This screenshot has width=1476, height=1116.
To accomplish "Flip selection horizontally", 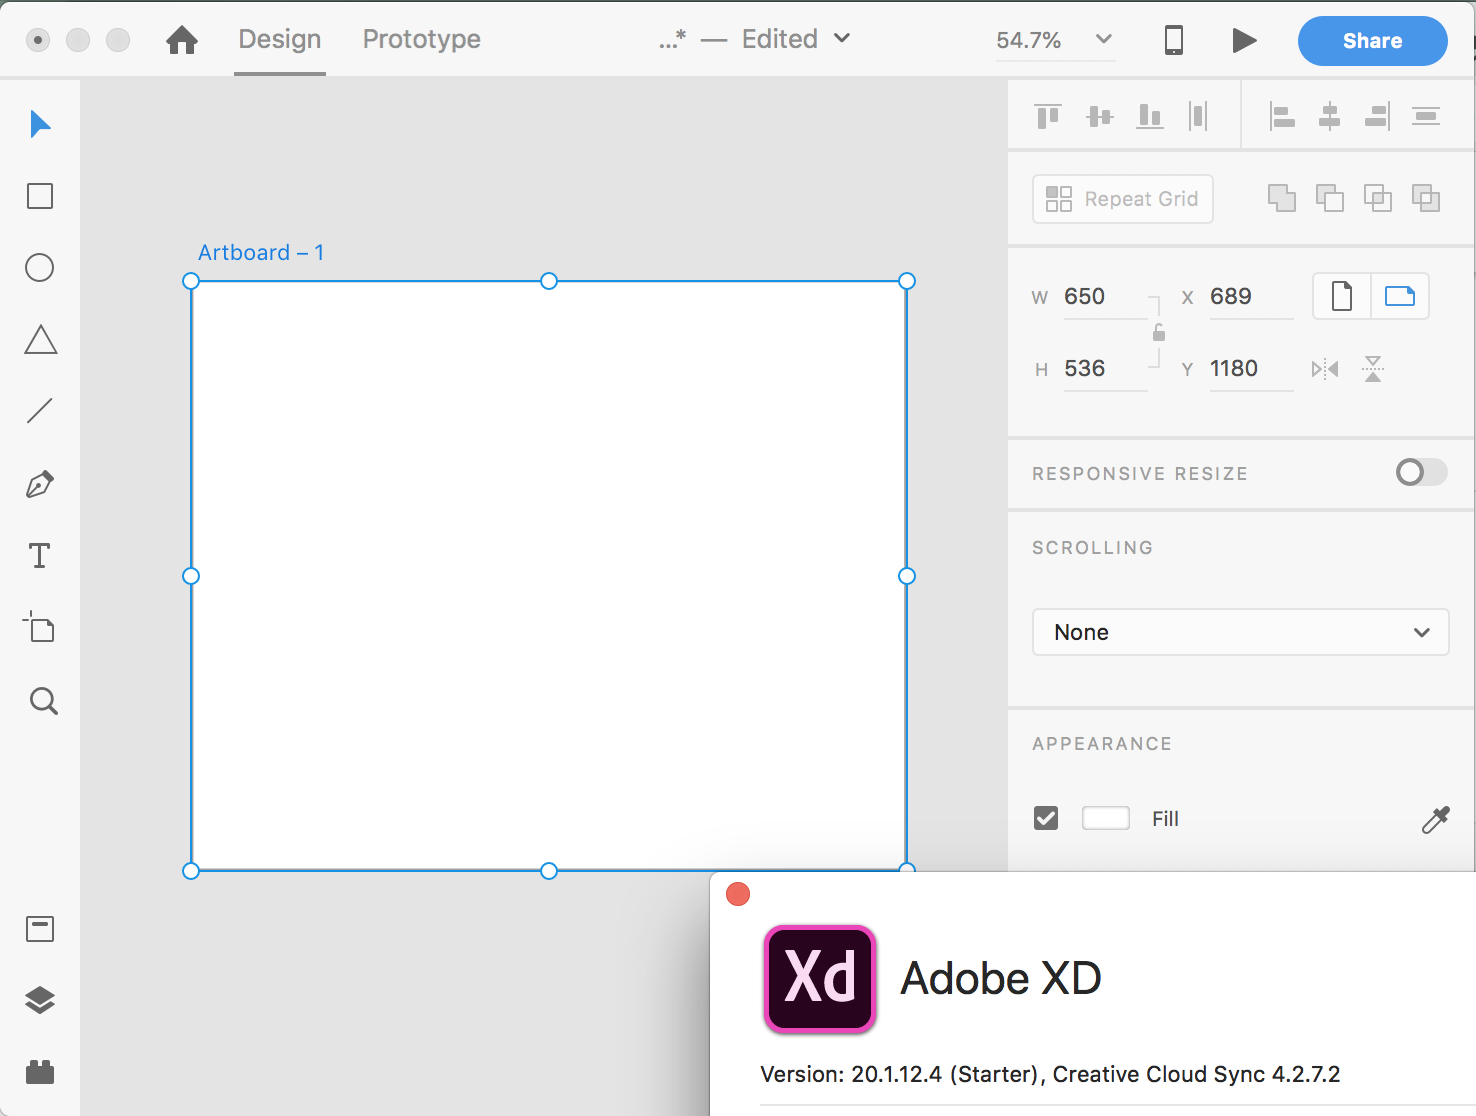I will point(1325,369).
